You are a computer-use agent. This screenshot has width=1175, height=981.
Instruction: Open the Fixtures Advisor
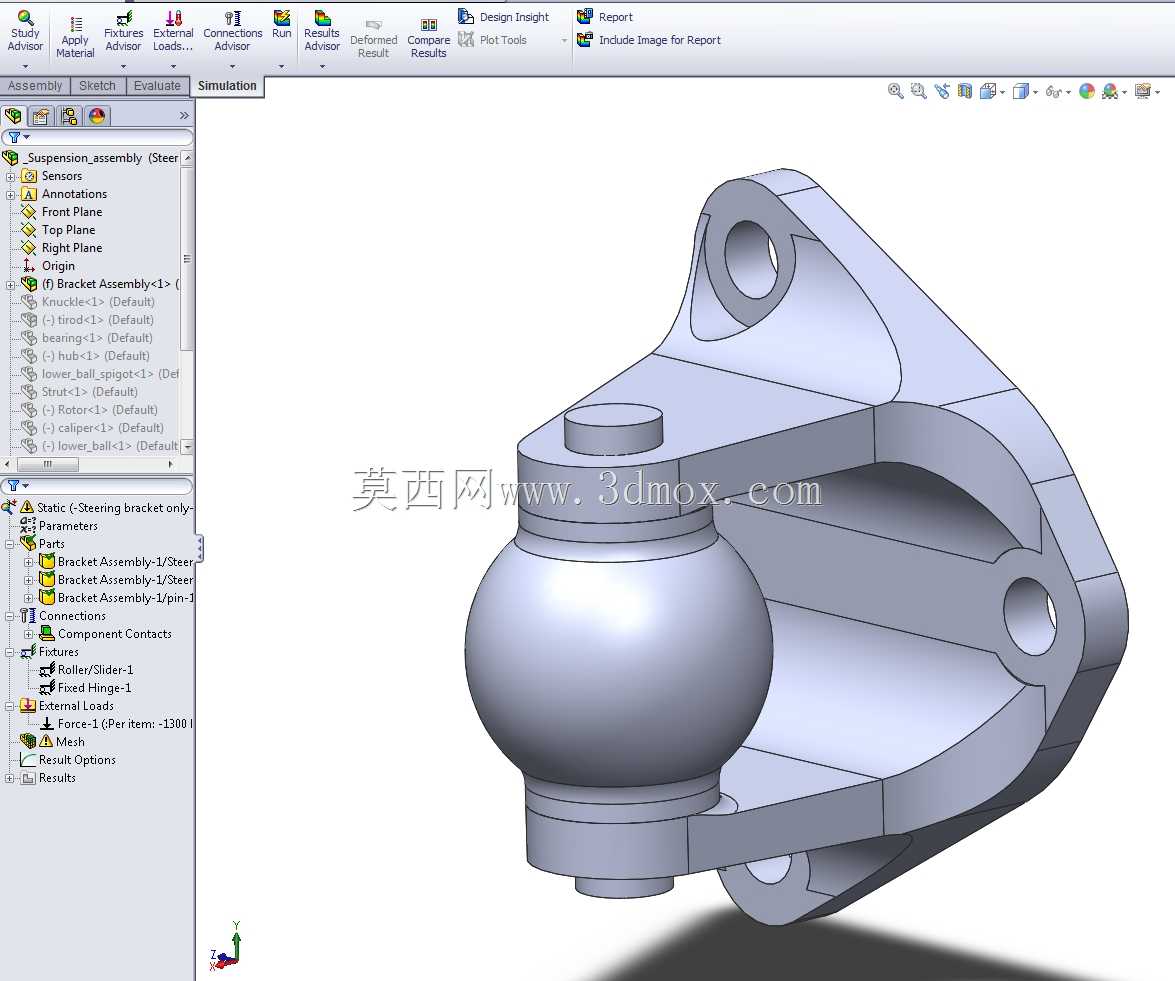124,31
